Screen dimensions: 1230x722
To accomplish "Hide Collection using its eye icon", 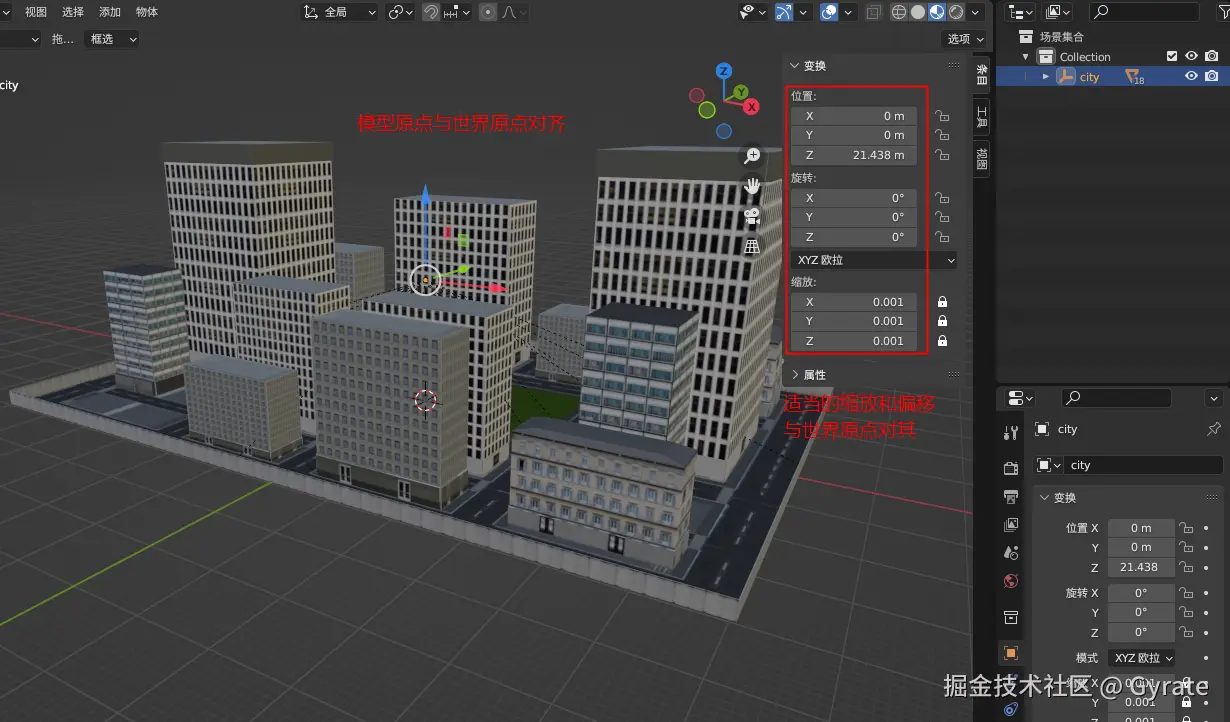I will tap(1192, 56).
